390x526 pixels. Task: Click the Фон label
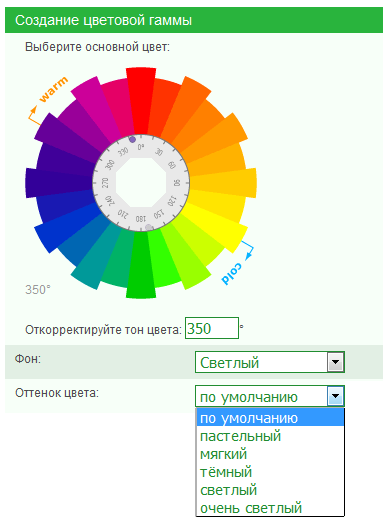pyautogui.click(x=27, y=359)
